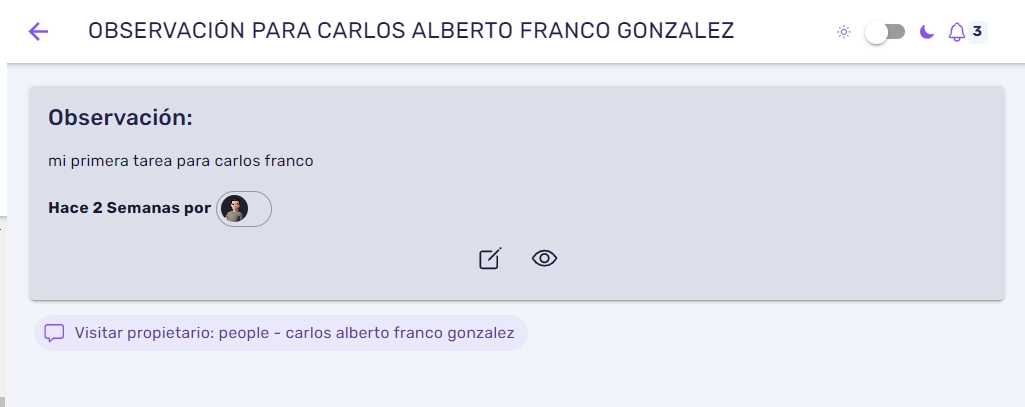This screenshot has height=407, width=1025.
Task: Toggle the dark mode switch
Action: pos(884,32)
